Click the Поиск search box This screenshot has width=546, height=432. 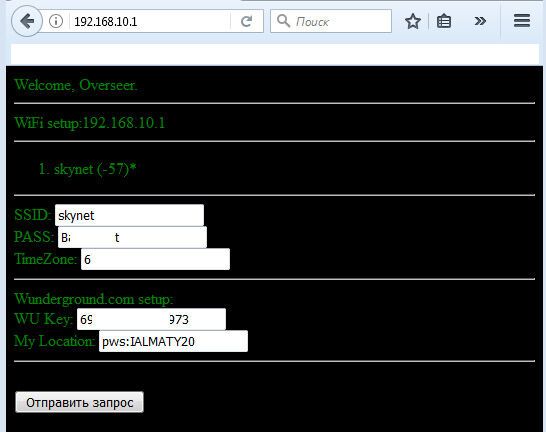pyautogui.click(x=331, y=21)
